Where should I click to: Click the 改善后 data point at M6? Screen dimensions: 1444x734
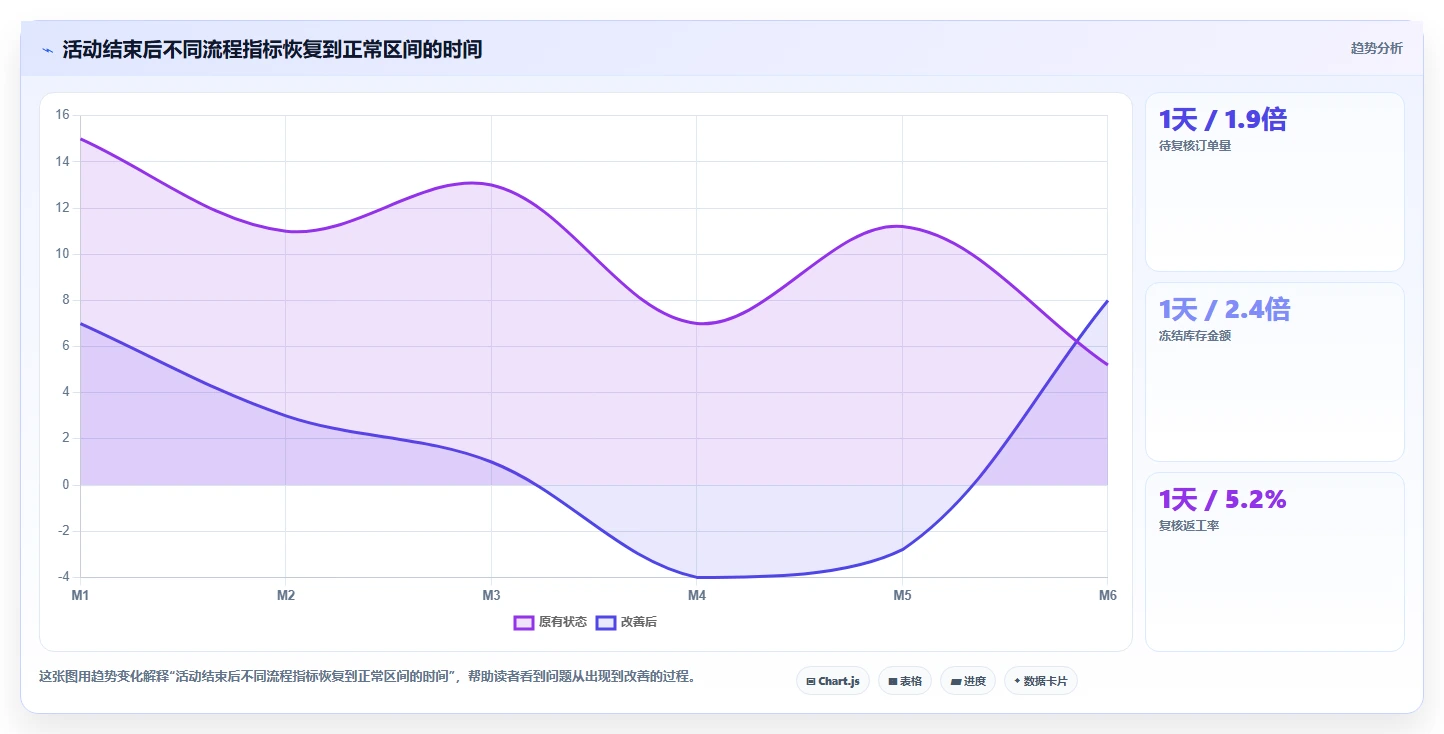click(x=1107, y=300)
